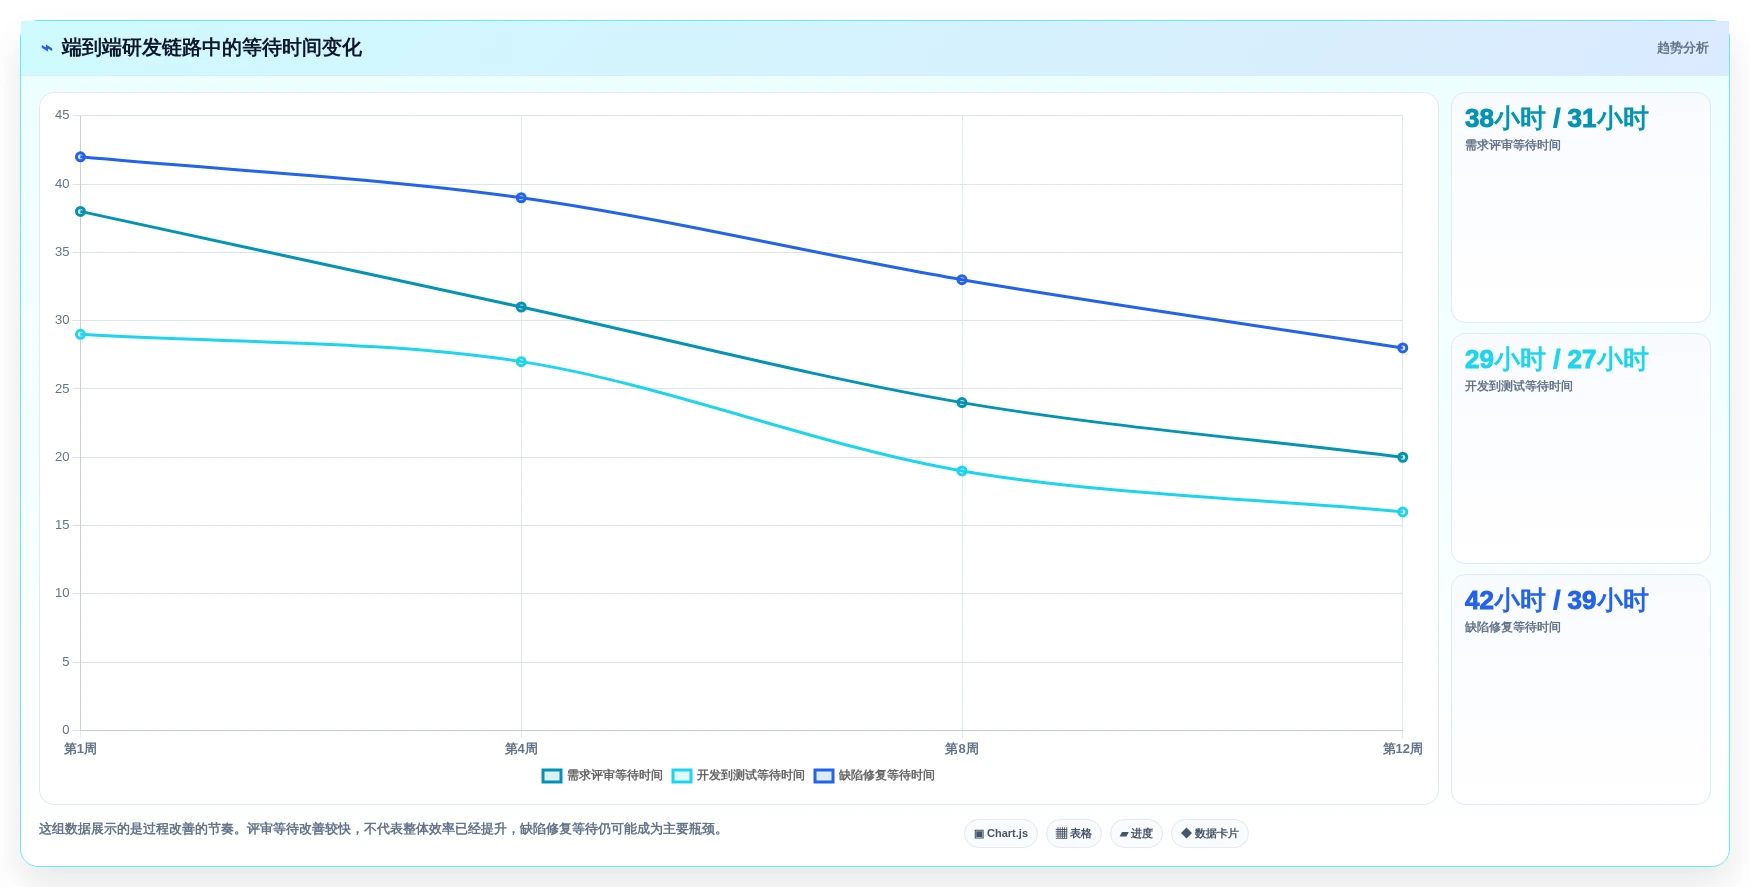The width and height of the screenshot is (1750, 887).
Task: Click the chart title 端到端研发链路中的等待时间变化
Action: coord(211,48)
